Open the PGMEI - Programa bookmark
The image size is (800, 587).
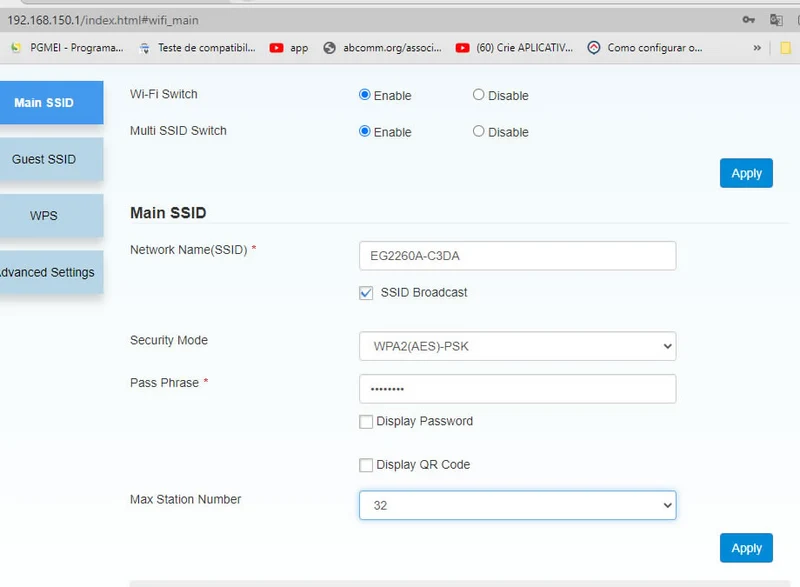point(67,47)
